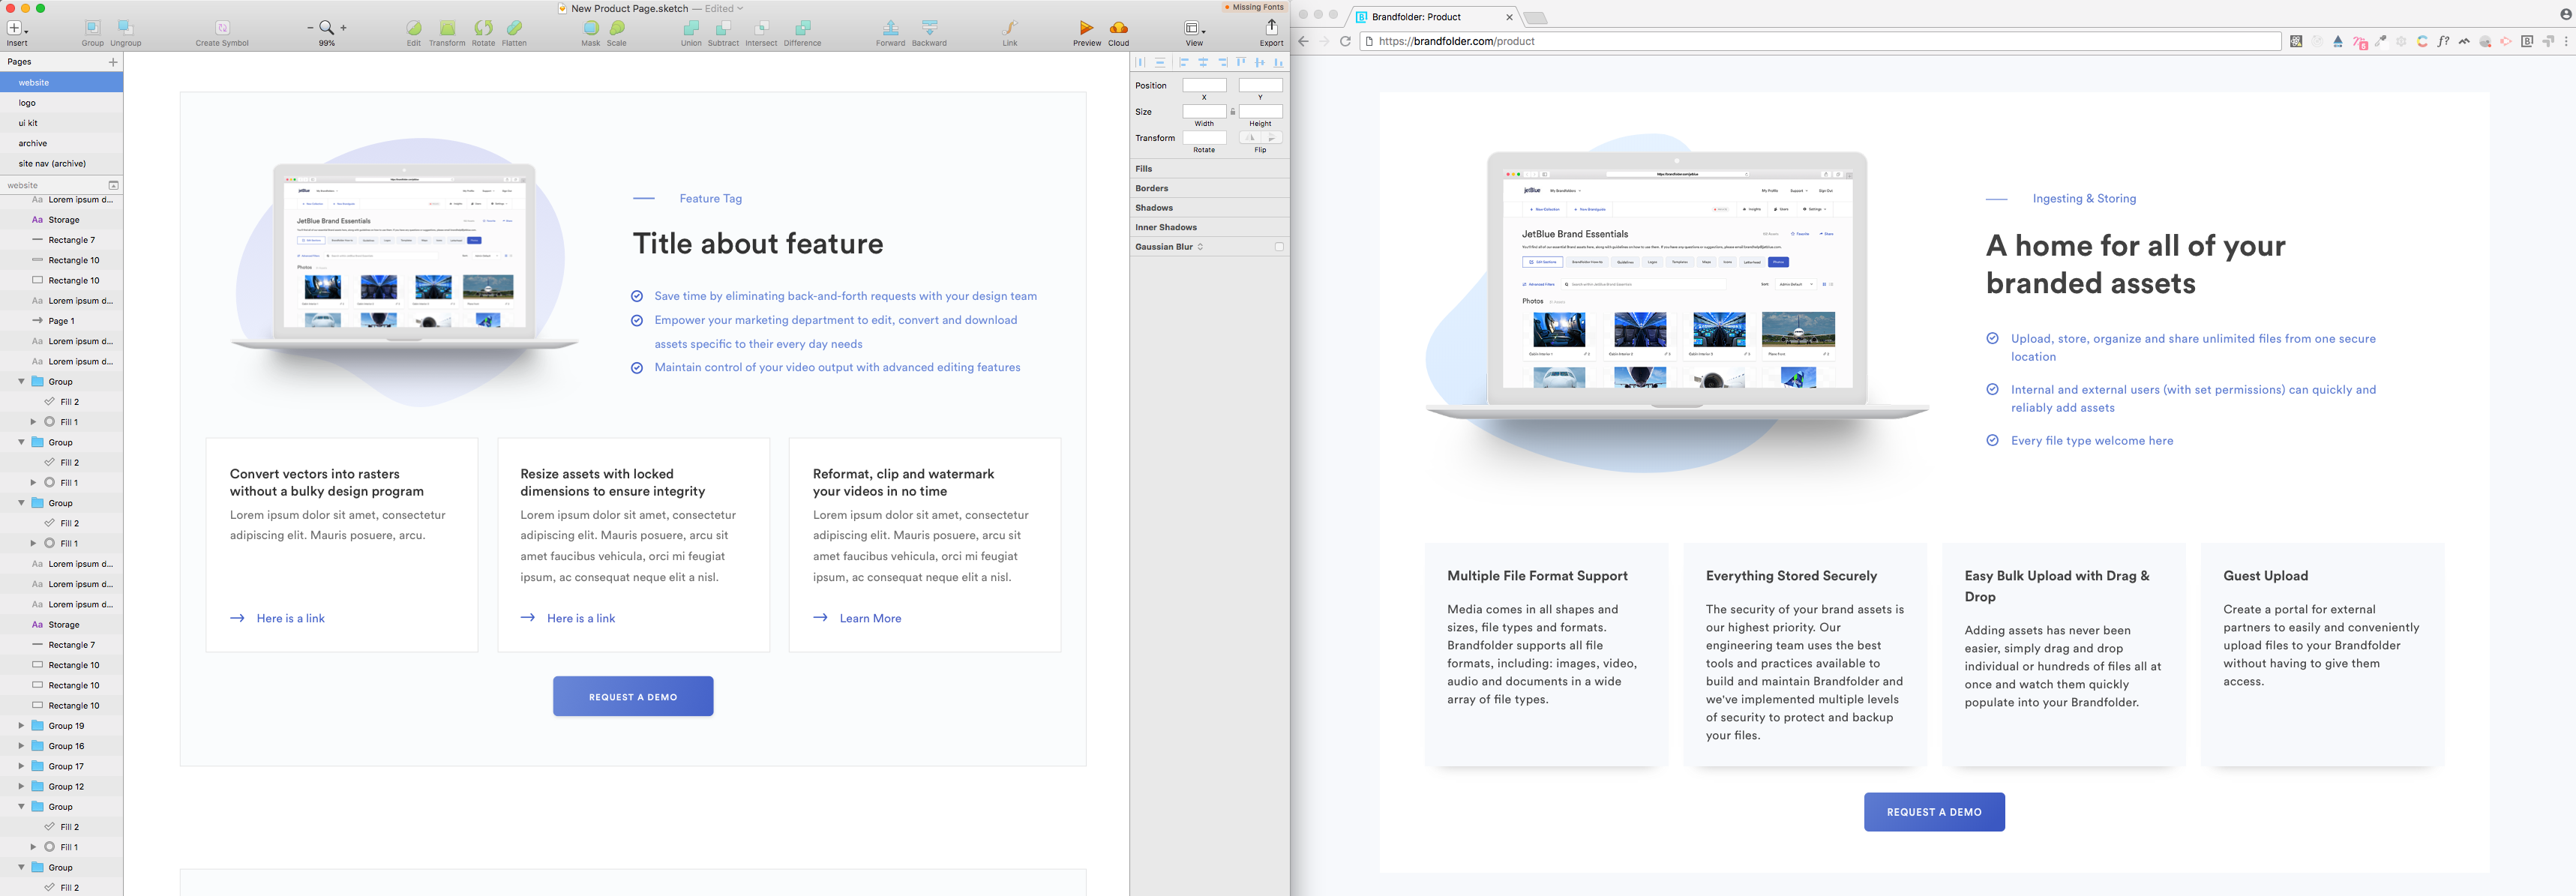
Task: Click REQUEST A DEMO in Sketch canvas
Action: pos(633,697)
